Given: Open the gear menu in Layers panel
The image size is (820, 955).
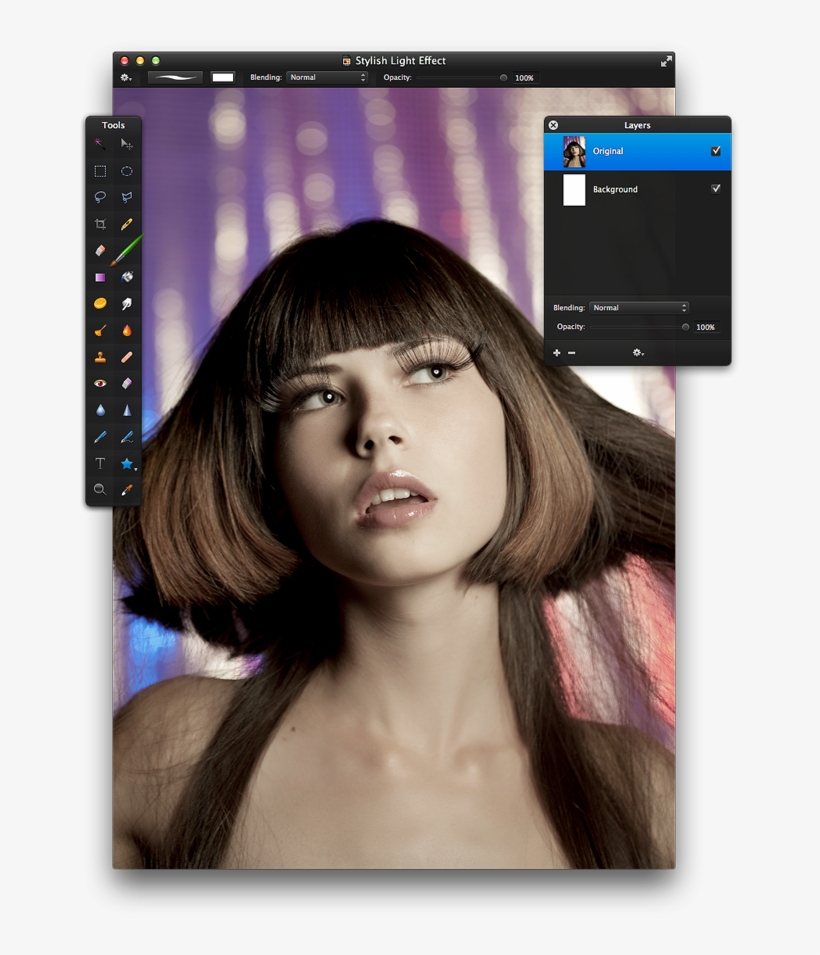Looking at the screenshot, I should [637, 352].
